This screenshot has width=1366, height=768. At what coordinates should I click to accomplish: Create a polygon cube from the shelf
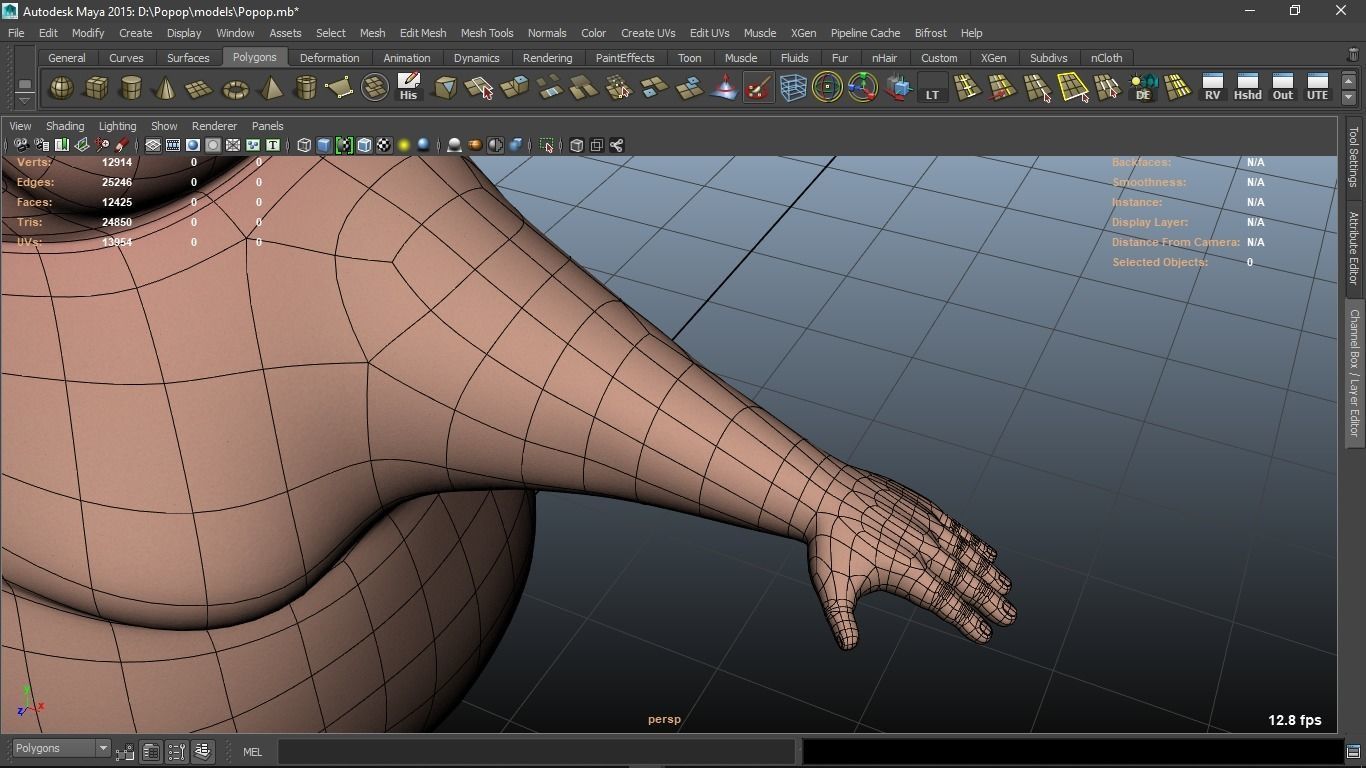coord(96,89)
